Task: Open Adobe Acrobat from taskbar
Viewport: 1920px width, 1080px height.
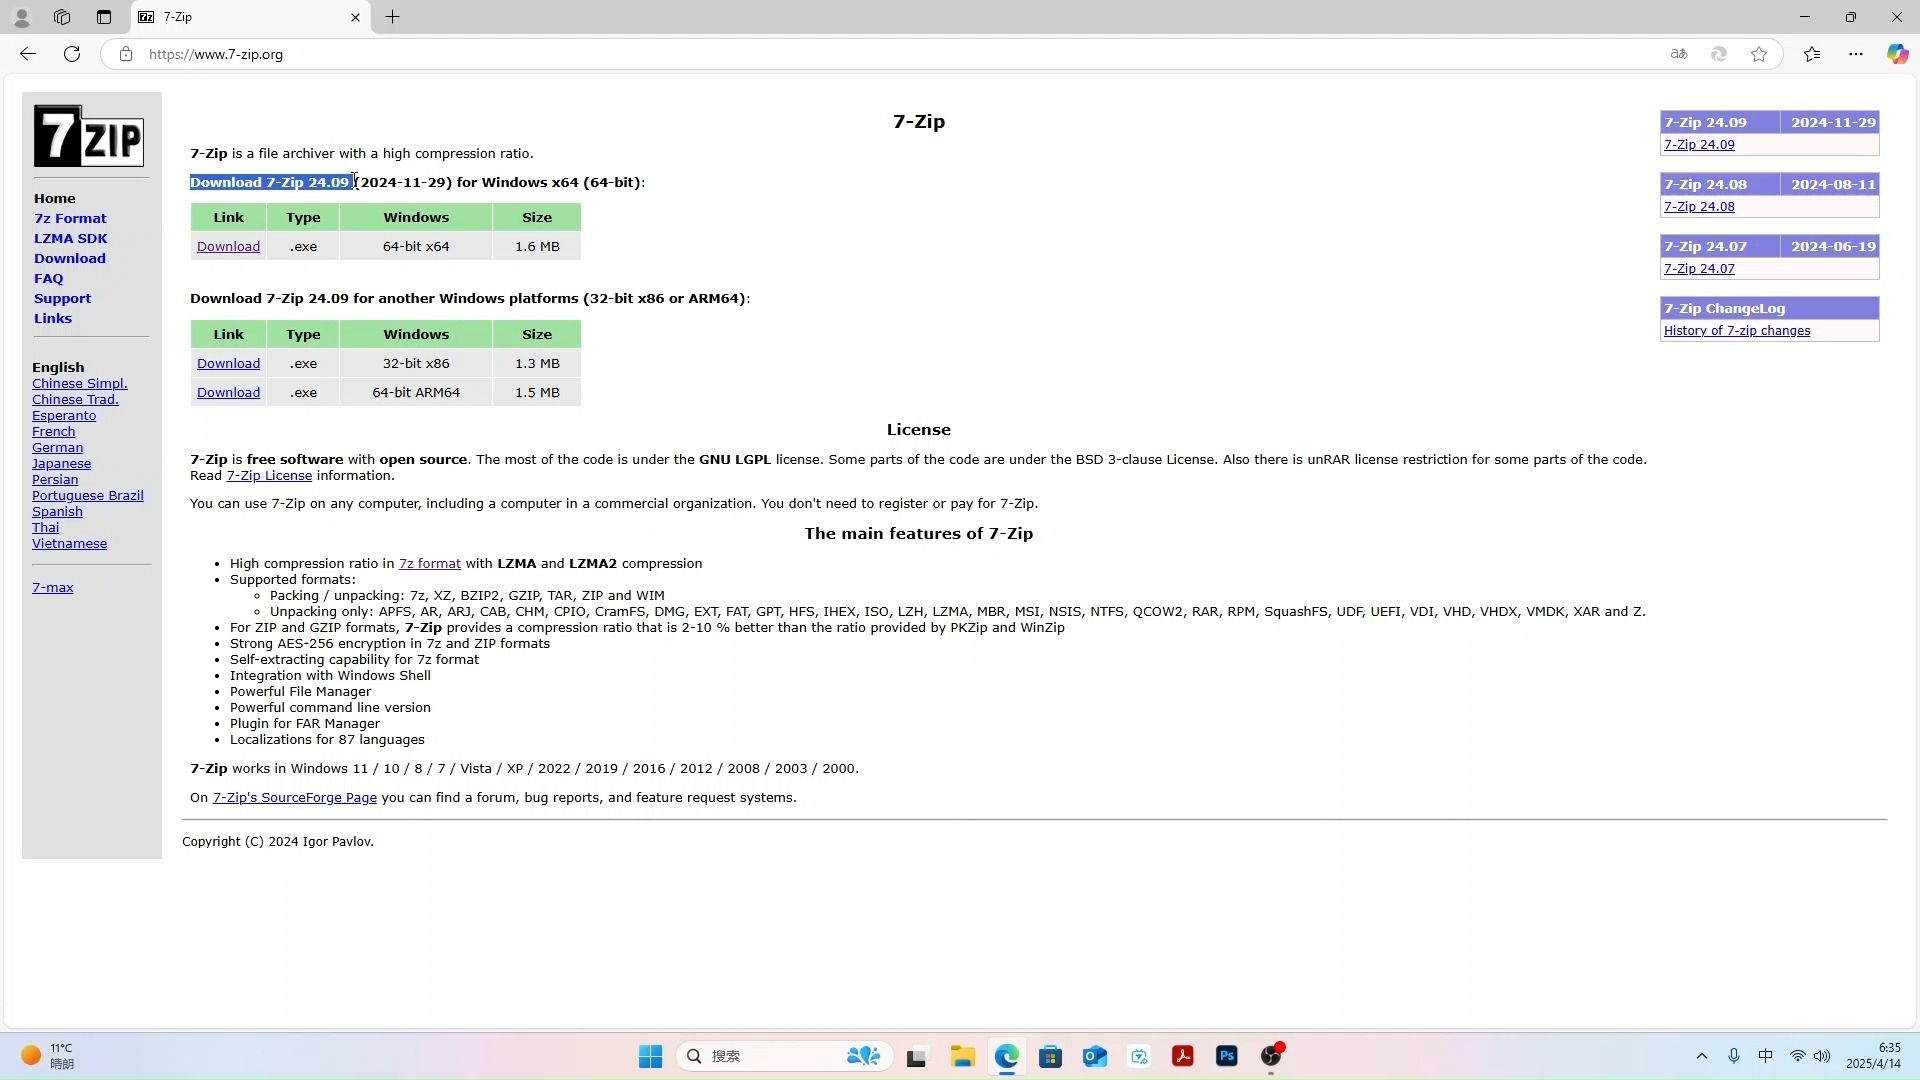Action: 1182,1056
